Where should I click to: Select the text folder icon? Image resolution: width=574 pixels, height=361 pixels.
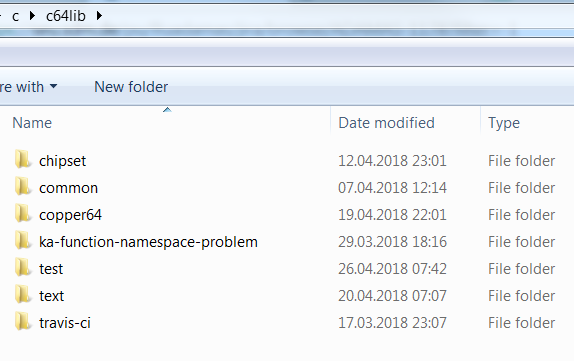click(23, 295)
